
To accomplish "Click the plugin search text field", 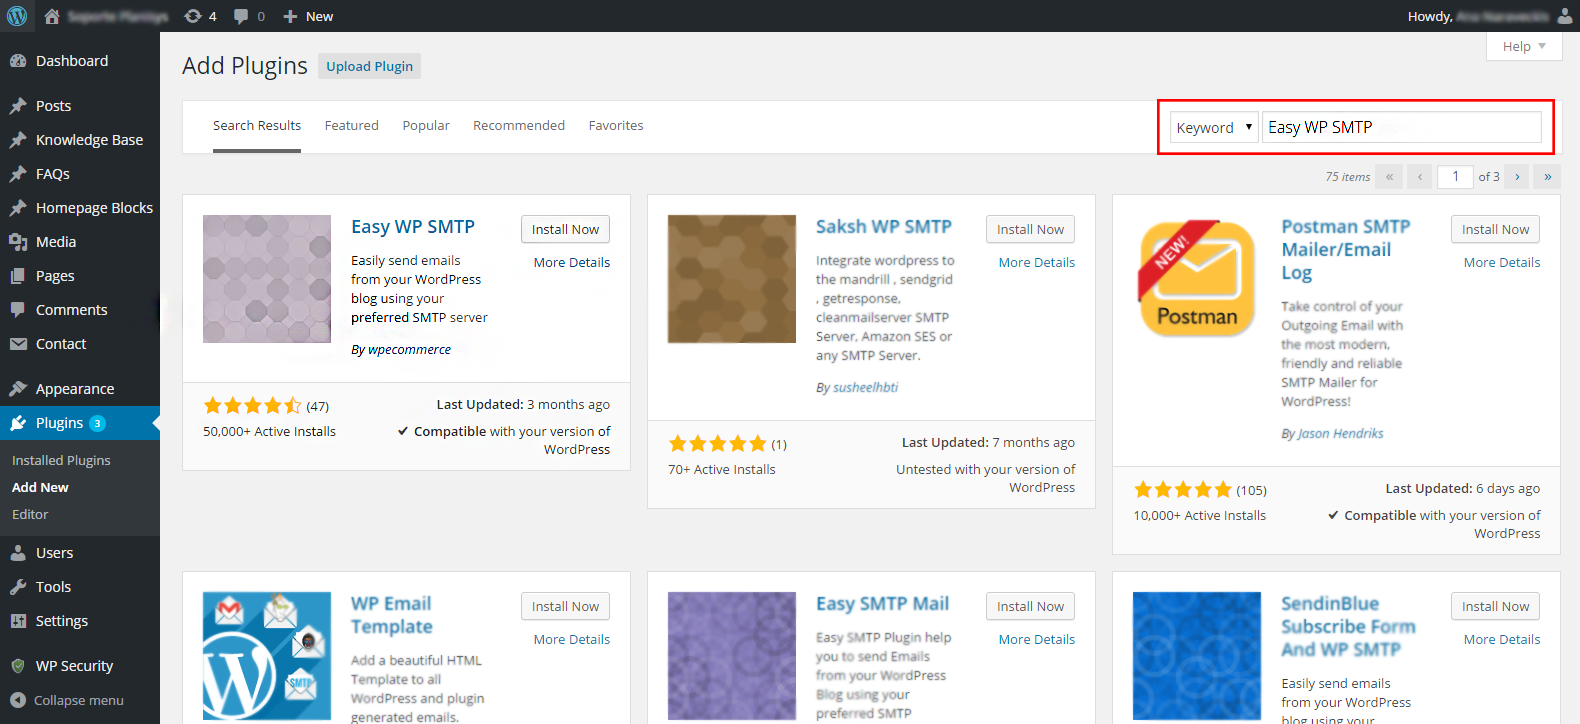I will click(1401, 127).
